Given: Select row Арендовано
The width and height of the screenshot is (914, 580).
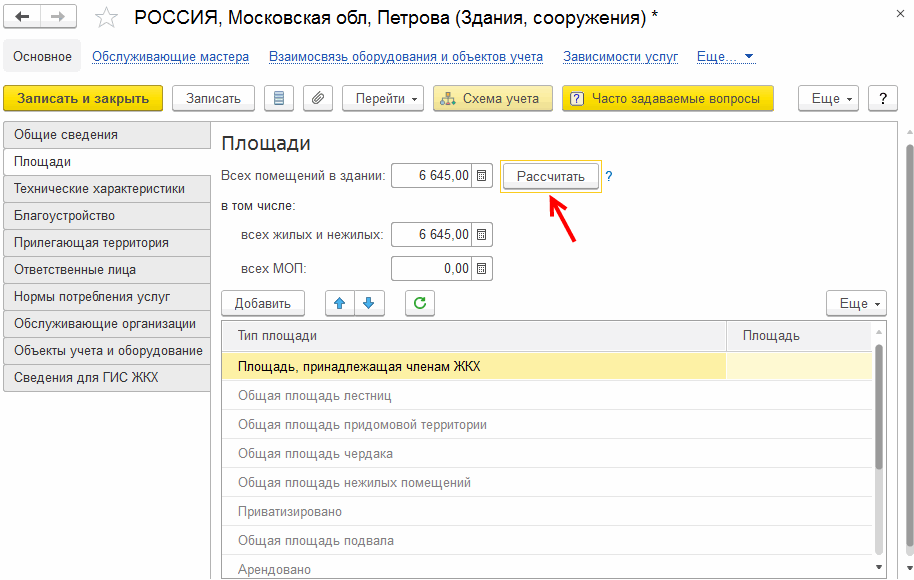Looking at the screenshot, I should tap(547, 568).
